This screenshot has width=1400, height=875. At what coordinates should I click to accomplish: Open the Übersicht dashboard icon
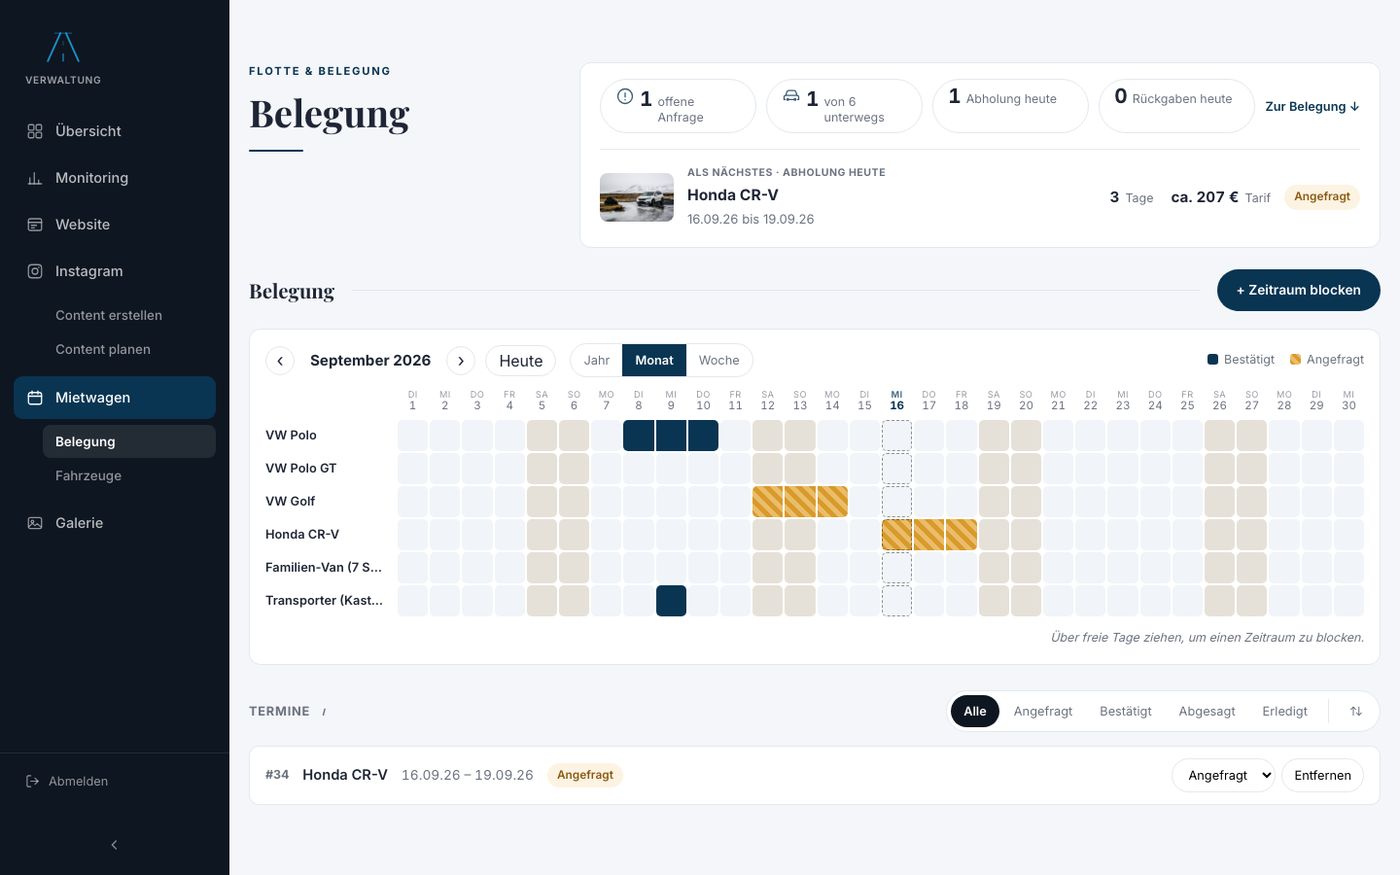click(35, 131)
